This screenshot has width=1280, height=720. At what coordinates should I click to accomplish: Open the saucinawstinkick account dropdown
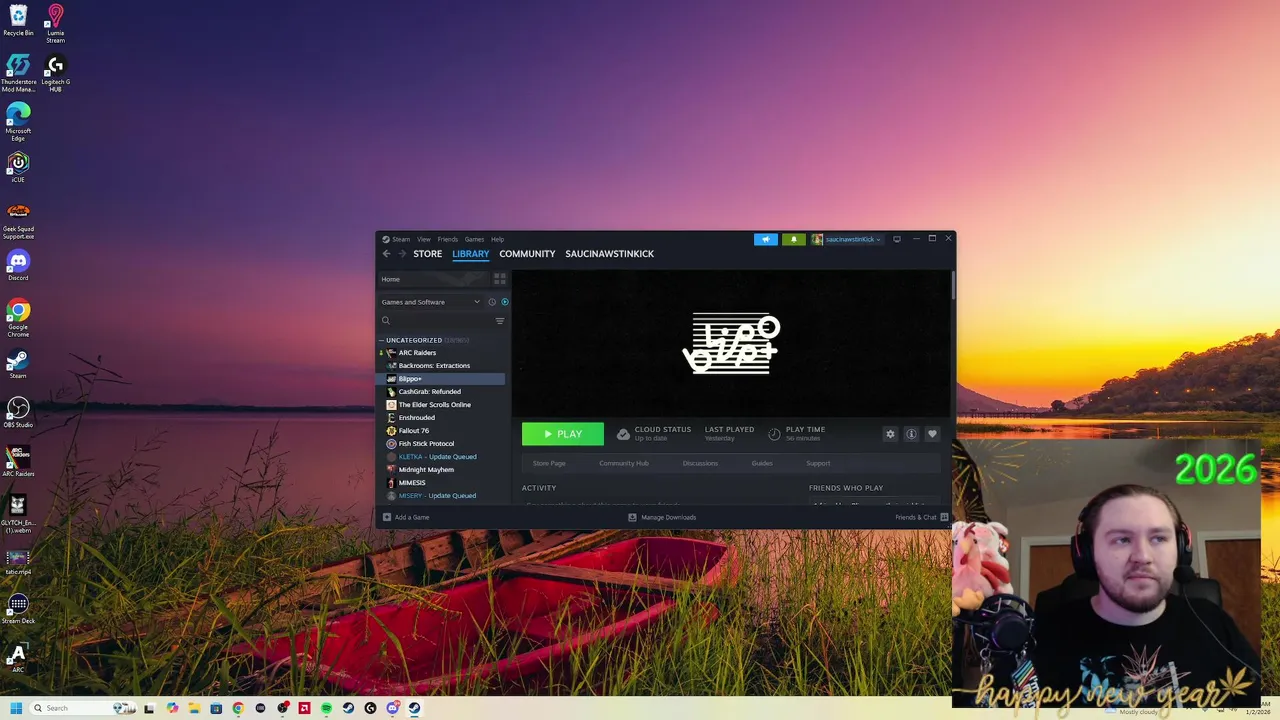847,239
